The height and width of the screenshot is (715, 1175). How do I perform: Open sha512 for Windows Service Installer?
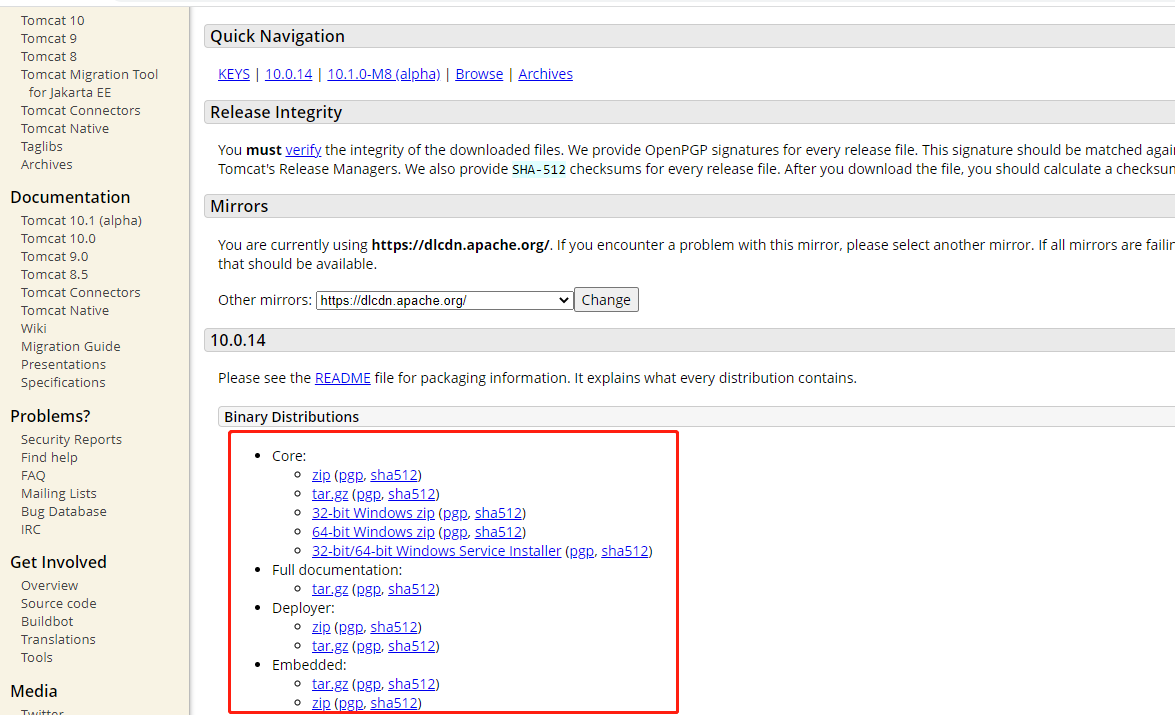point(625,551)
